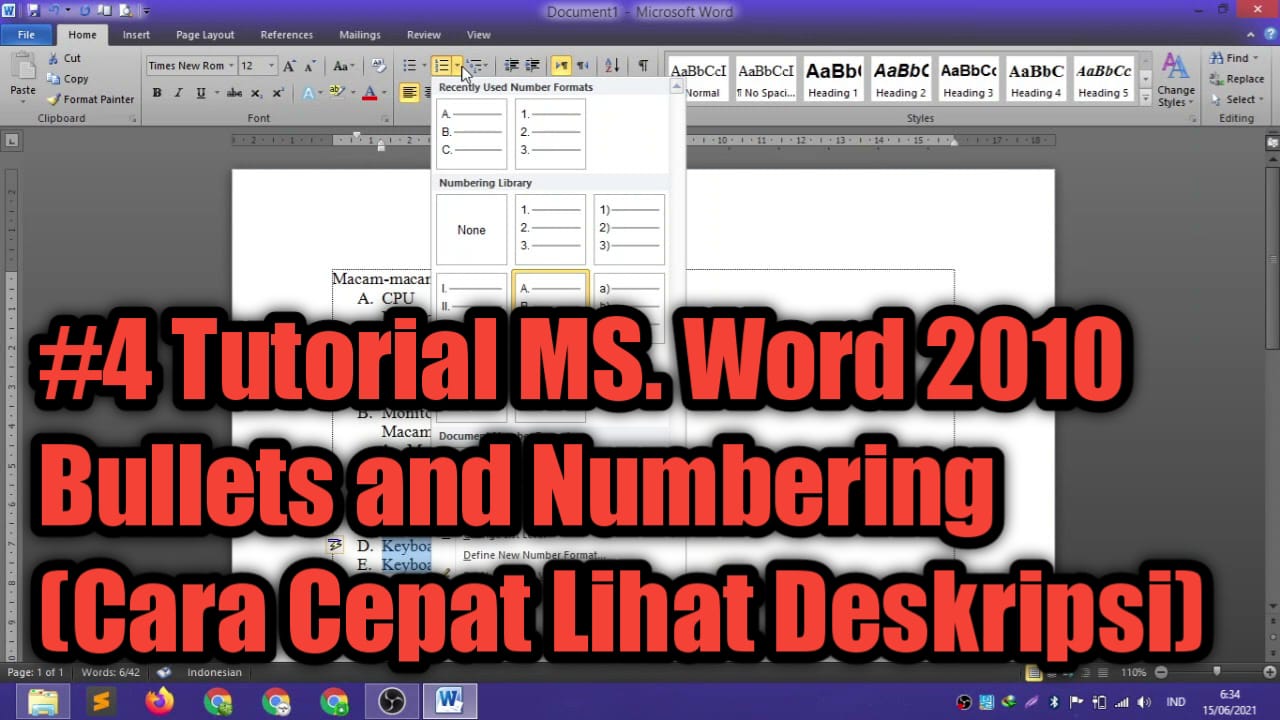Expand the Underline style arrow
The width and height of the screenshot is (1280, 720).
tap(215, 93)
